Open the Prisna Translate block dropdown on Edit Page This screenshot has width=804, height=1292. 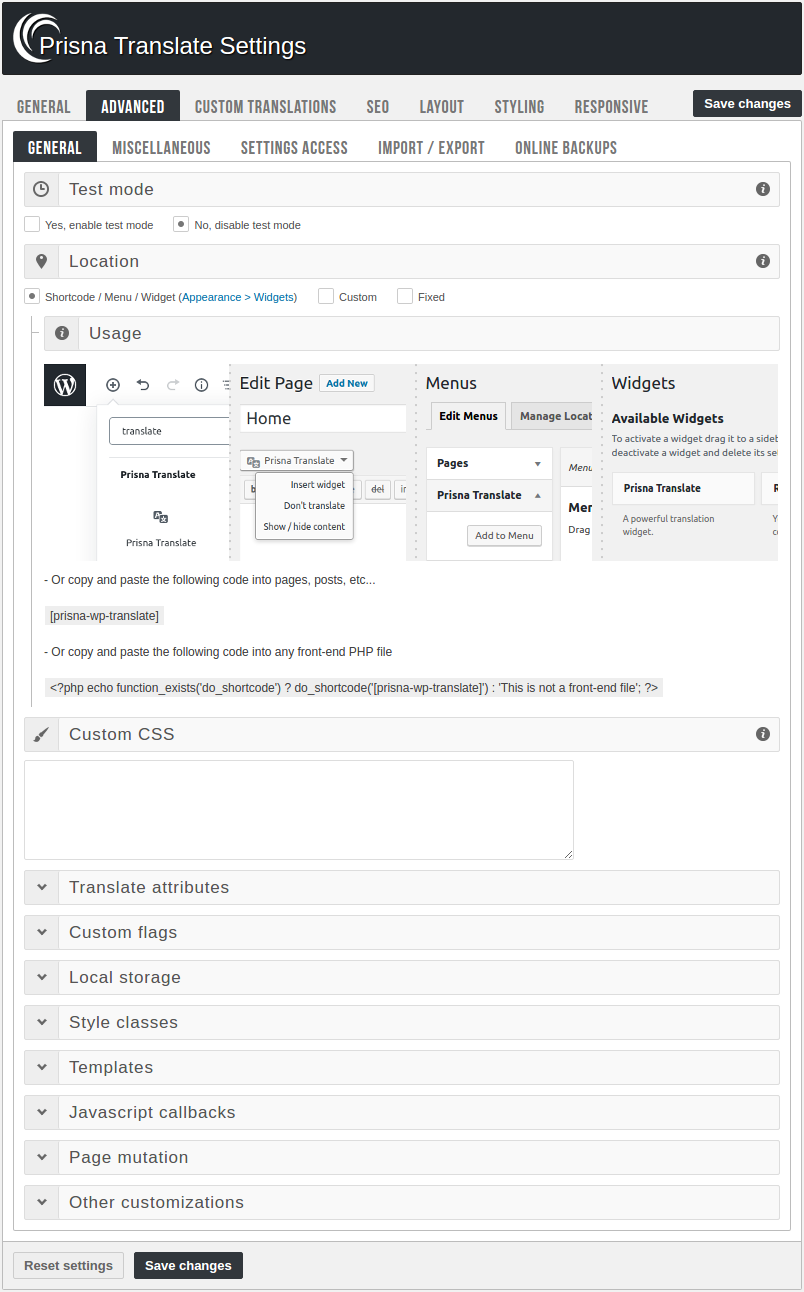click(x=296, y=460)
